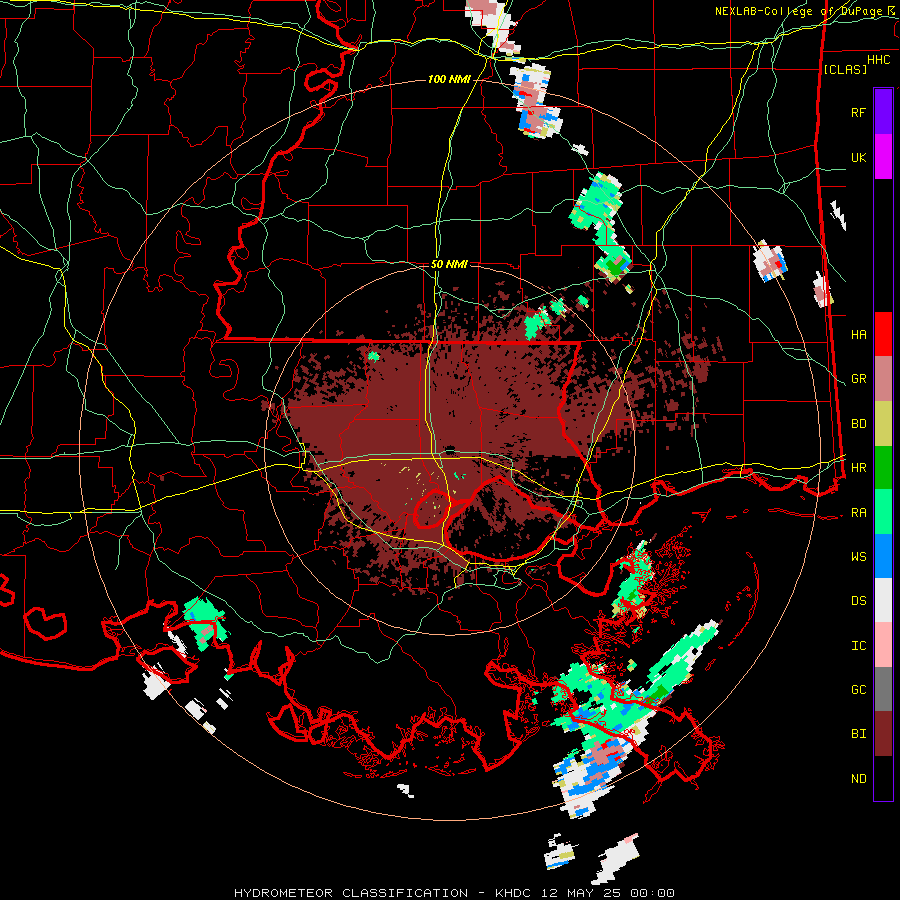Viewport: 900px width, 900px height.
Task: Click the UK magenta legend swatch
Action: click(883, 157)
